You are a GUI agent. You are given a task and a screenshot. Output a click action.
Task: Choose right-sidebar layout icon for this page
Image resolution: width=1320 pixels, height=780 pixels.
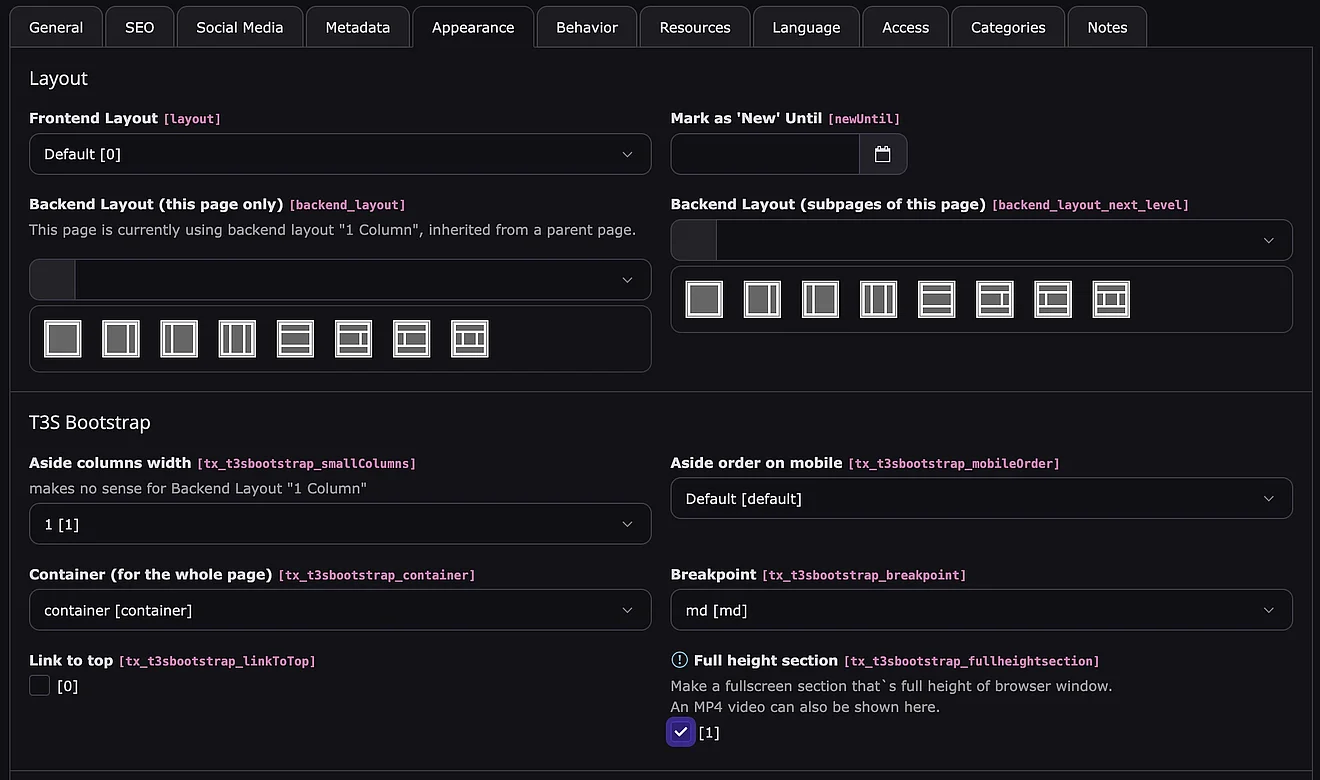tap(121, 339)
